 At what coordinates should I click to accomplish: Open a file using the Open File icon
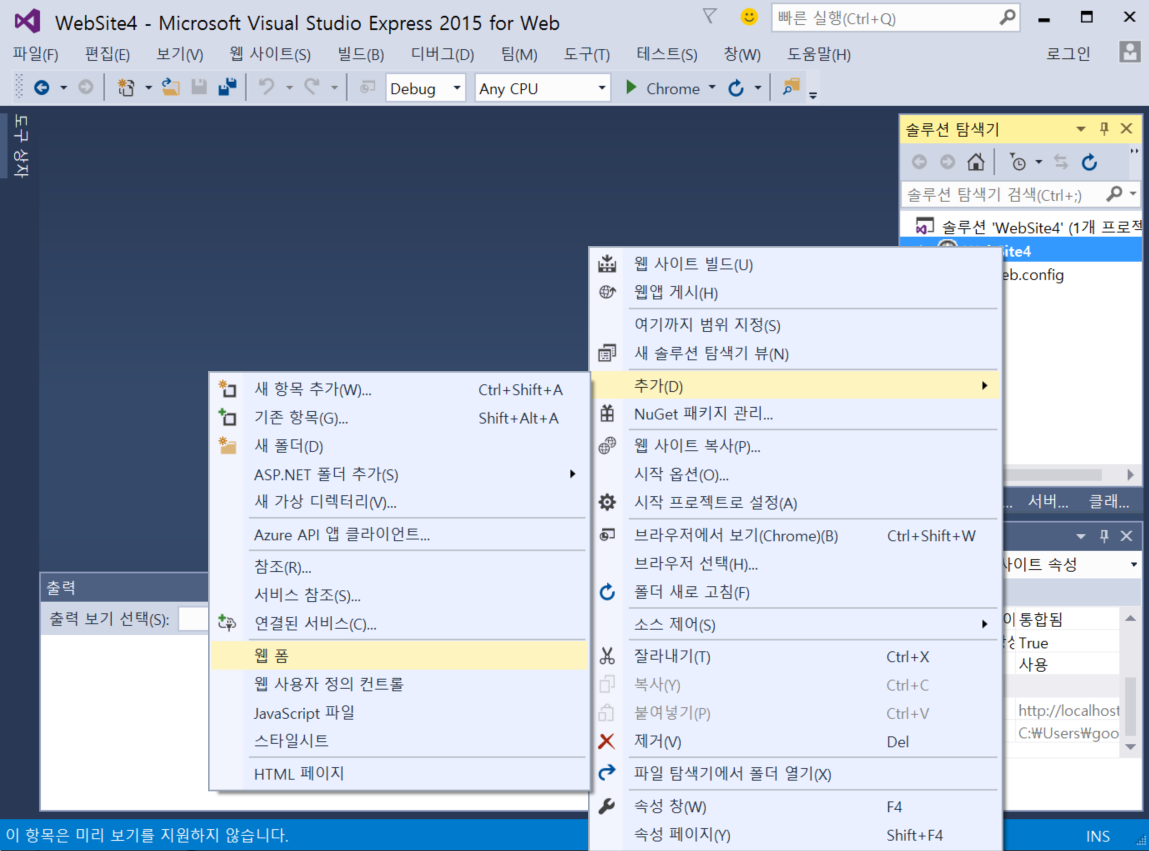coord(170,87)
